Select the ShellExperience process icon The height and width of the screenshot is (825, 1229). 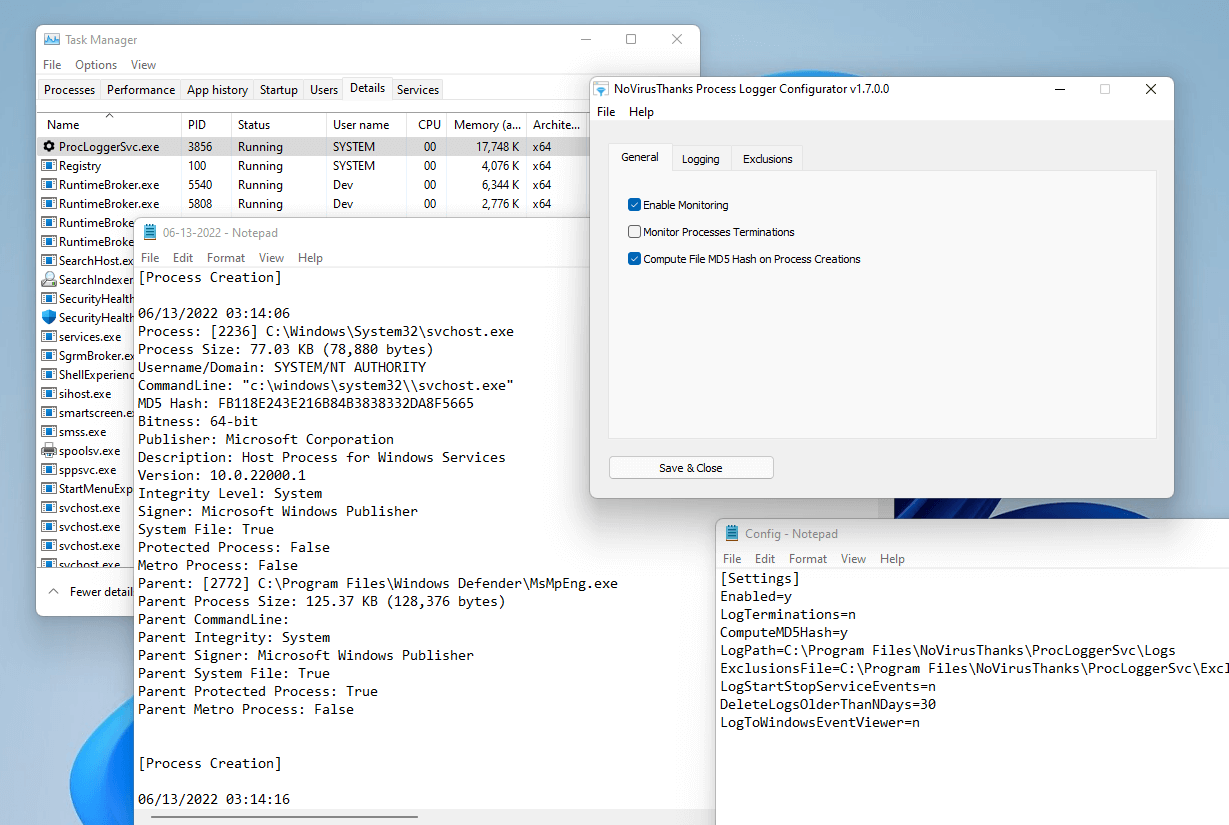49,375
